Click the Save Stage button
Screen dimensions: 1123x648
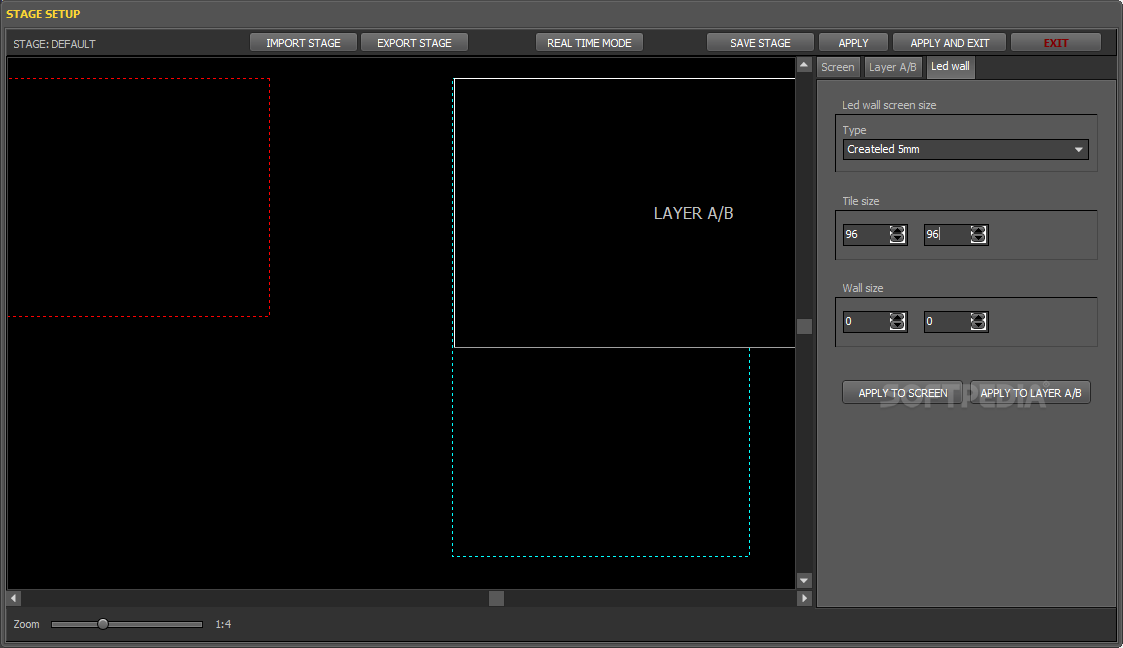pos(760,43)
